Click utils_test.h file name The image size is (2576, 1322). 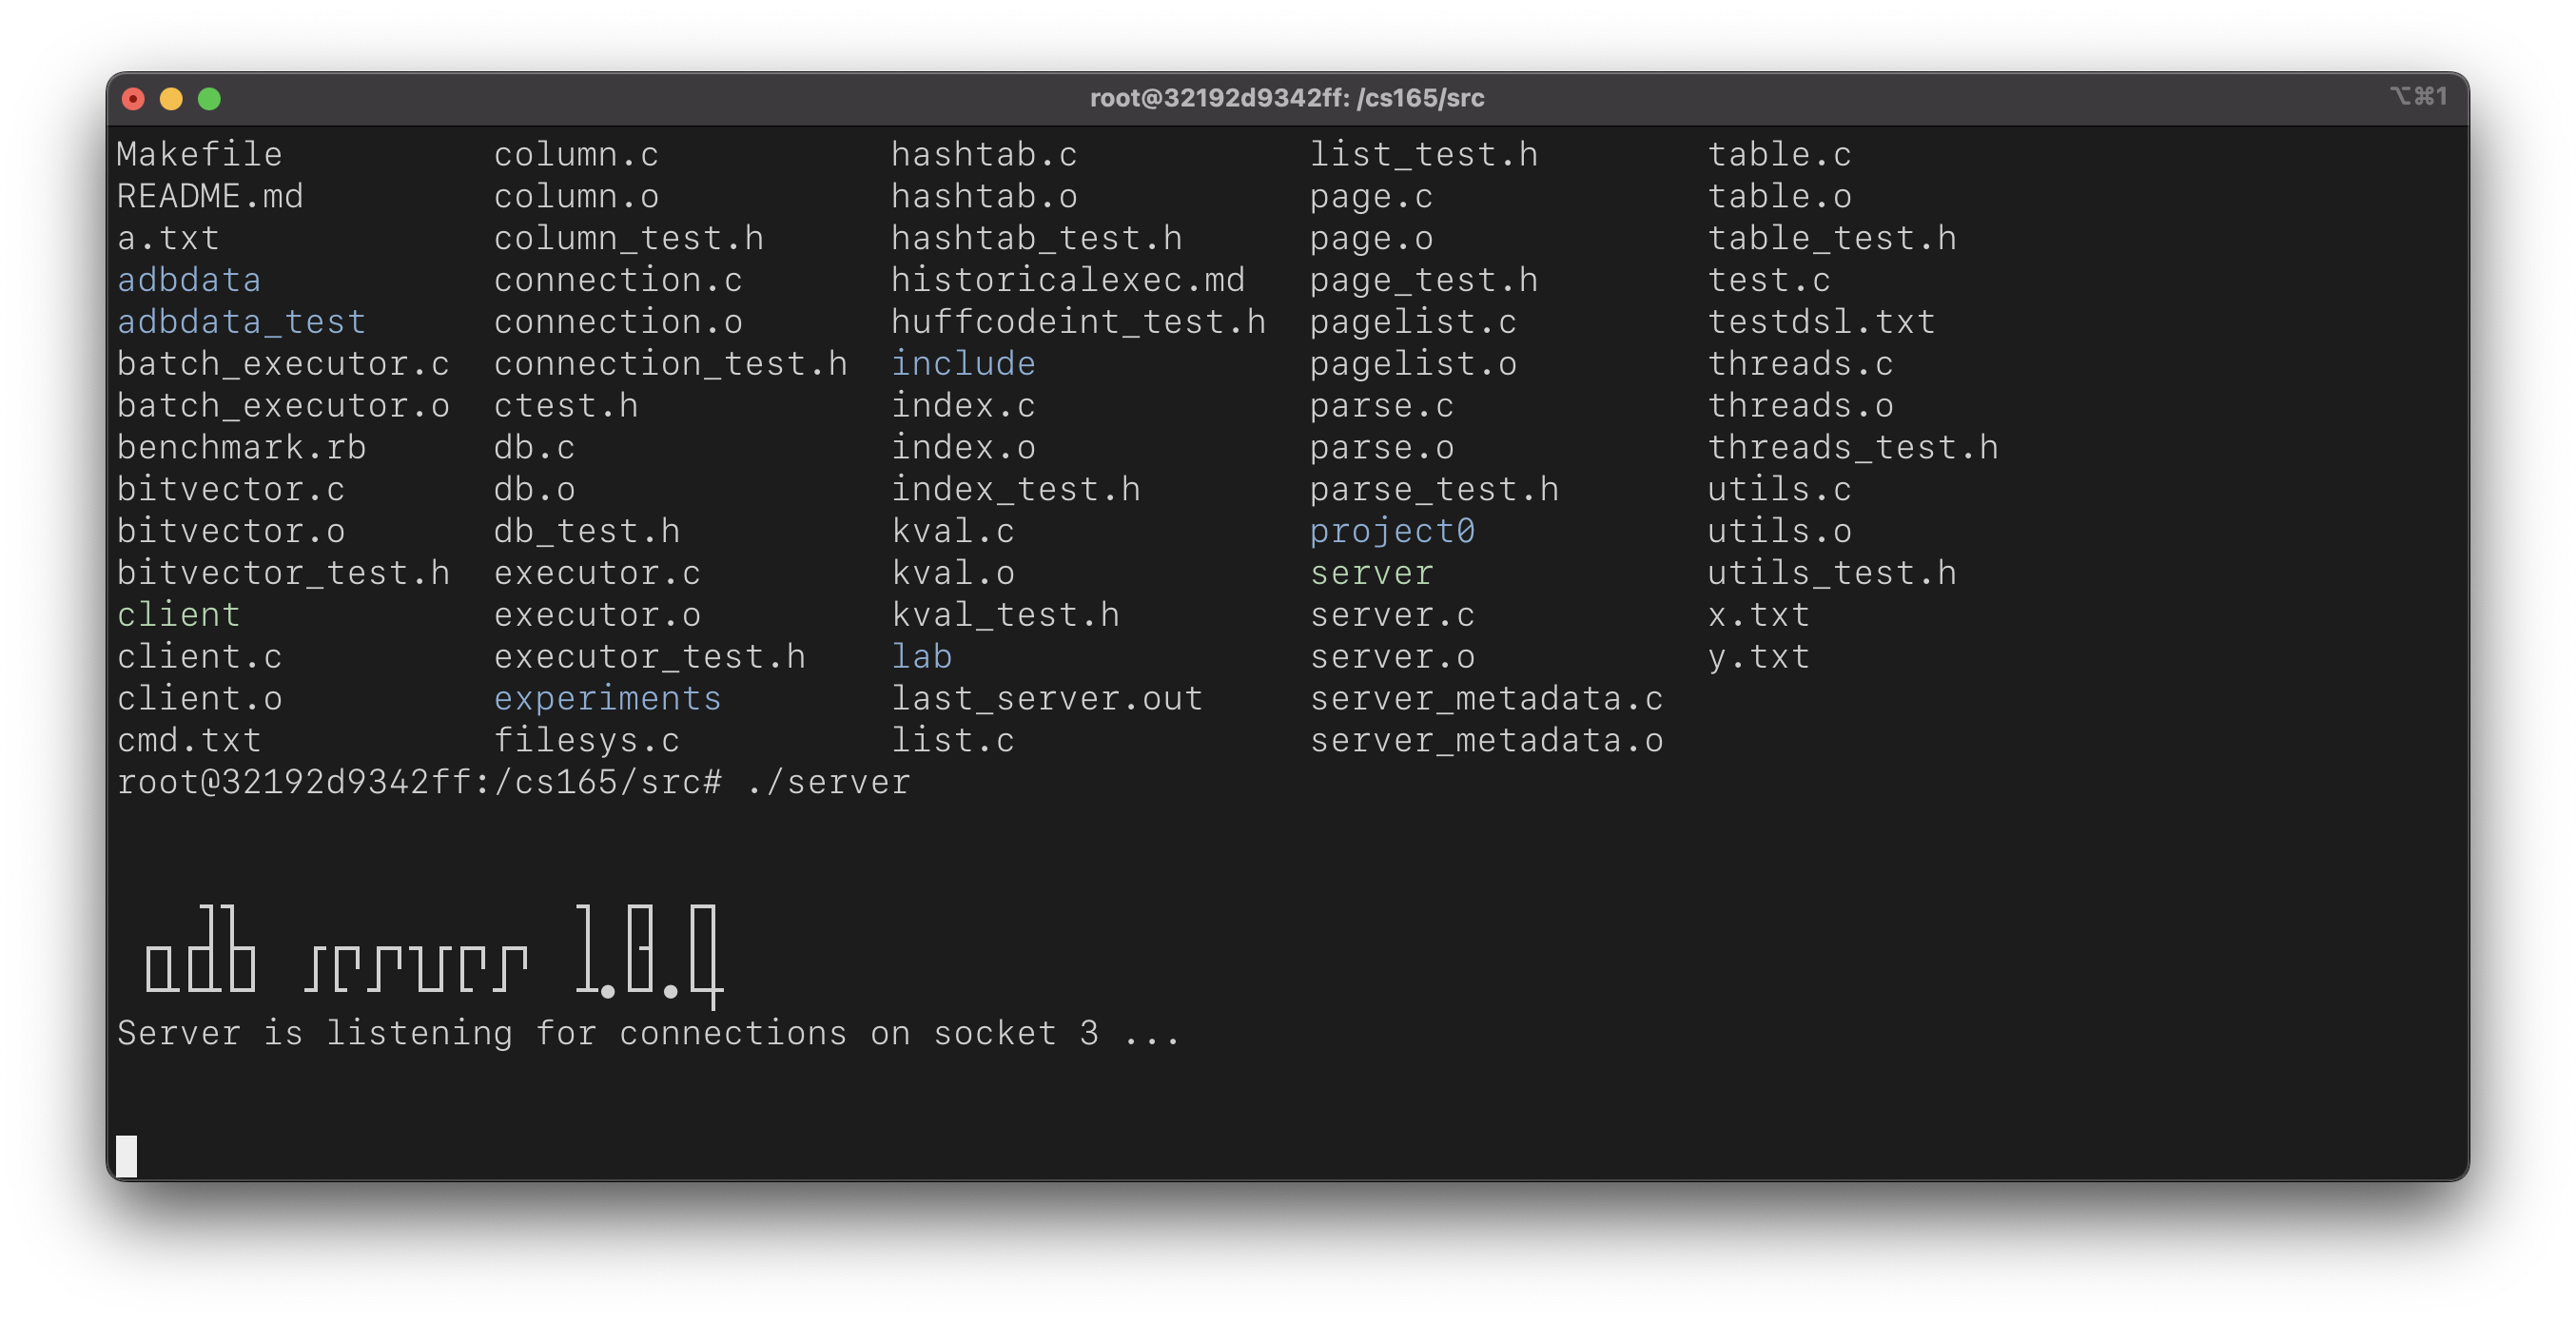coord(1831,573)
